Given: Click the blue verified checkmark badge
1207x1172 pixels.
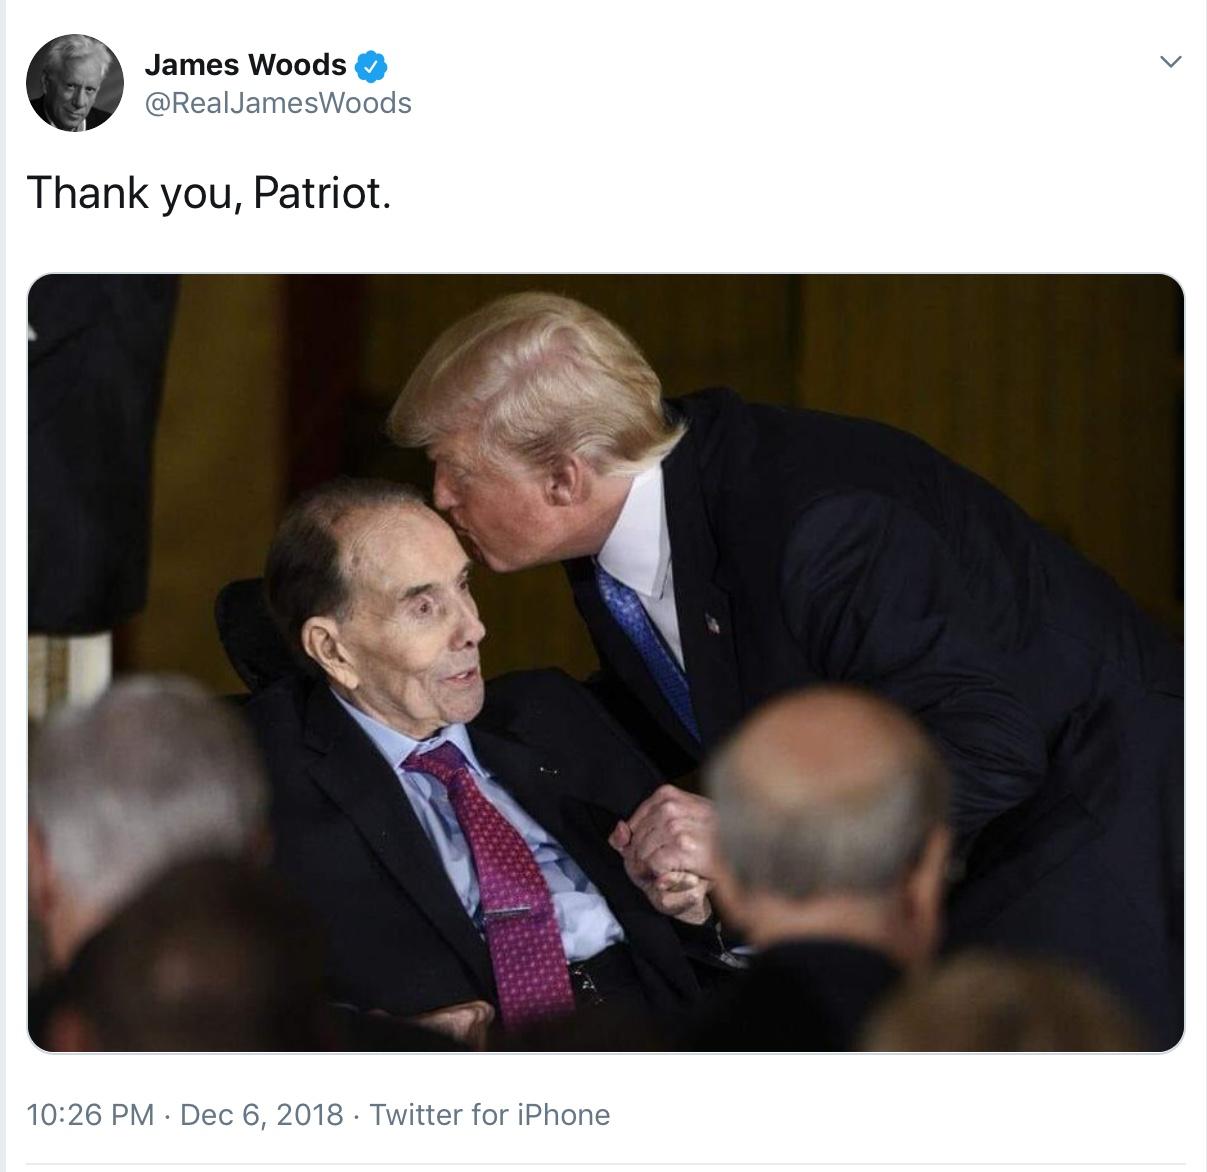Looking at the screenshot, I should pyautogui.click(x=371, y=66).
